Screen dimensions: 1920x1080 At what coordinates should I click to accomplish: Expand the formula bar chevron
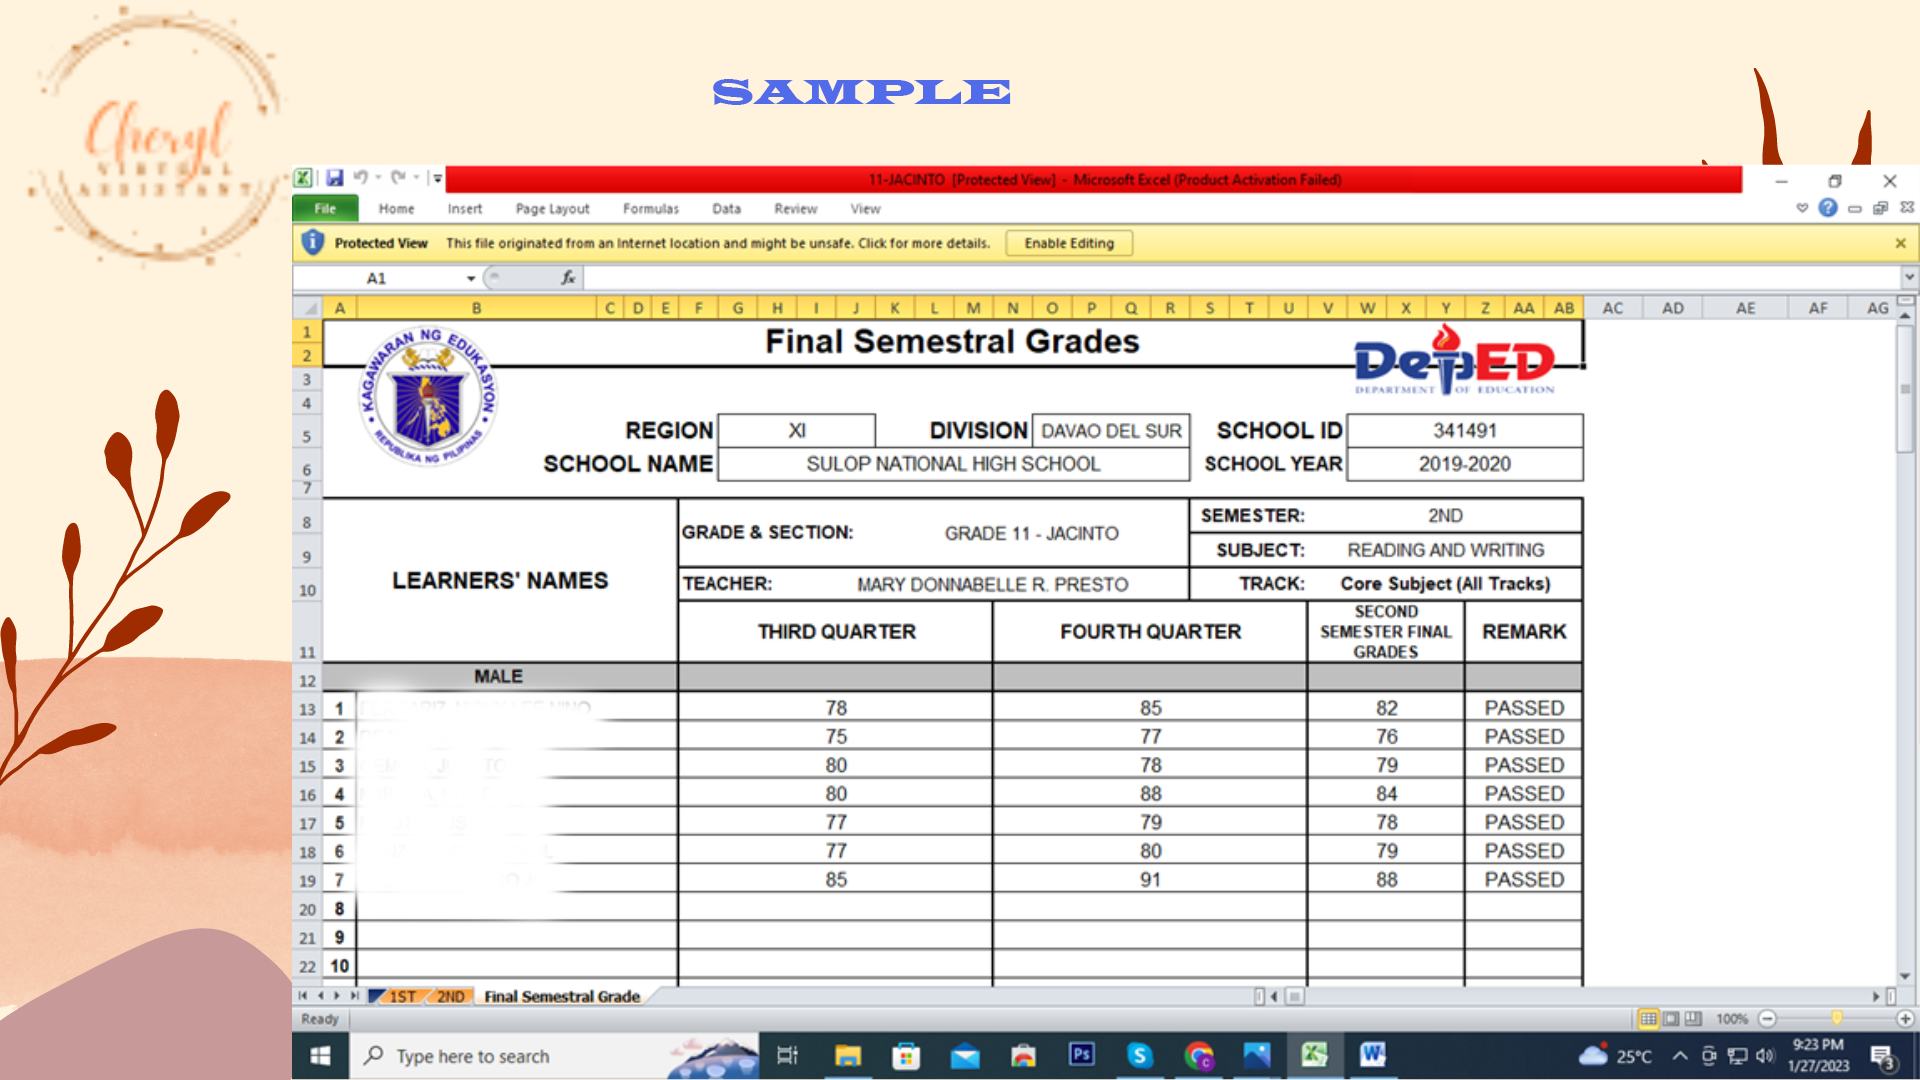point(1909,277)
